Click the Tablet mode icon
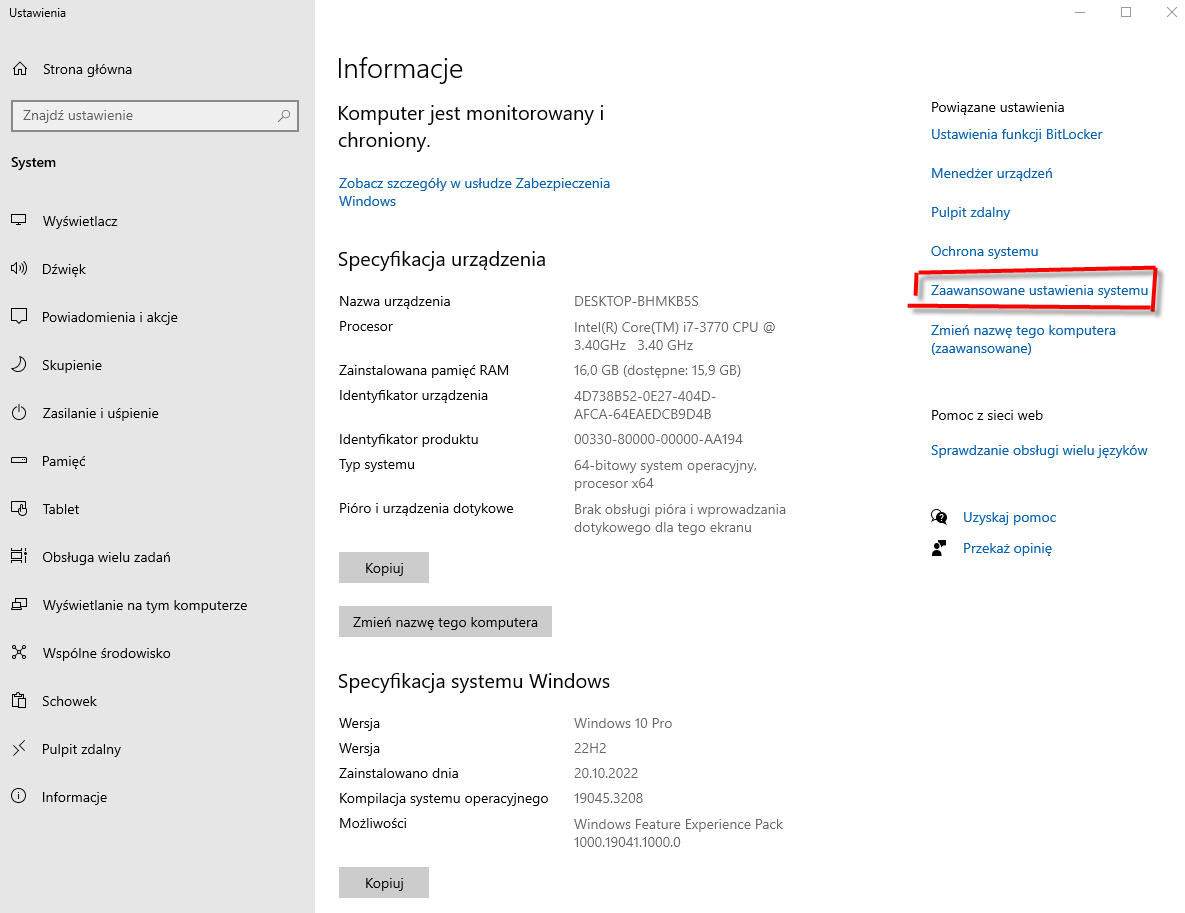Screen dimensions: 1185x913 tap(19, 509)
